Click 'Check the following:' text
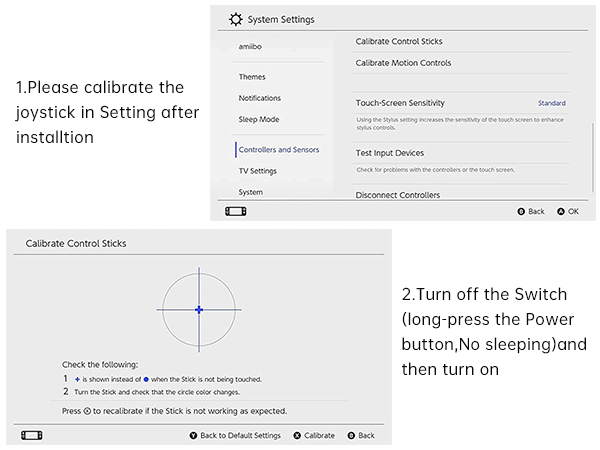 (100, 365)
